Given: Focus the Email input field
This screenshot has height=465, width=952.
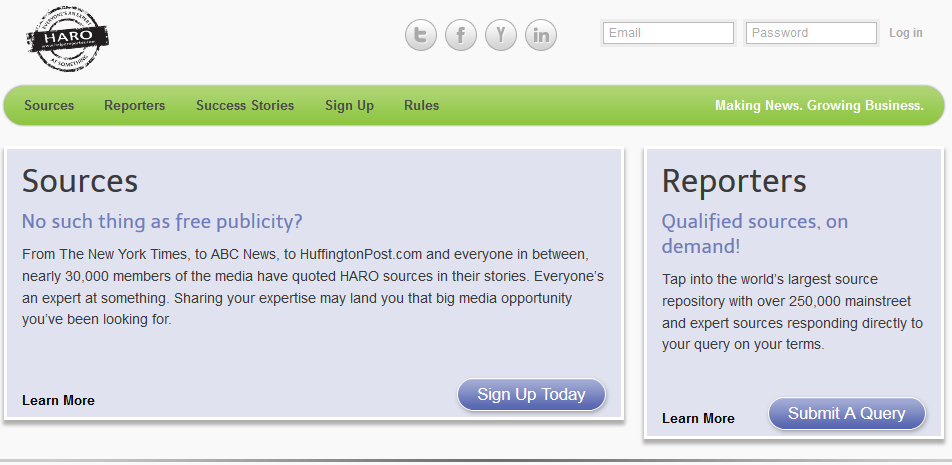Looking at the screenshot, I should (x=668, y=33).
